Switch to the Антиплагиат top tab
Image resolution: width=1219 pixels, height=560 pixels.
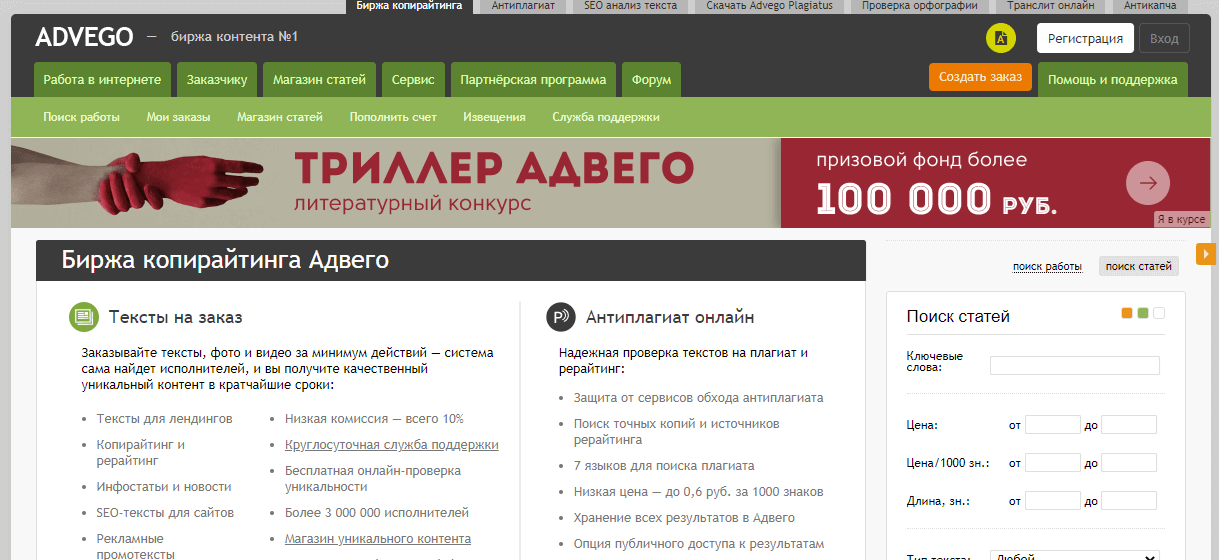(x=523, y=6)
